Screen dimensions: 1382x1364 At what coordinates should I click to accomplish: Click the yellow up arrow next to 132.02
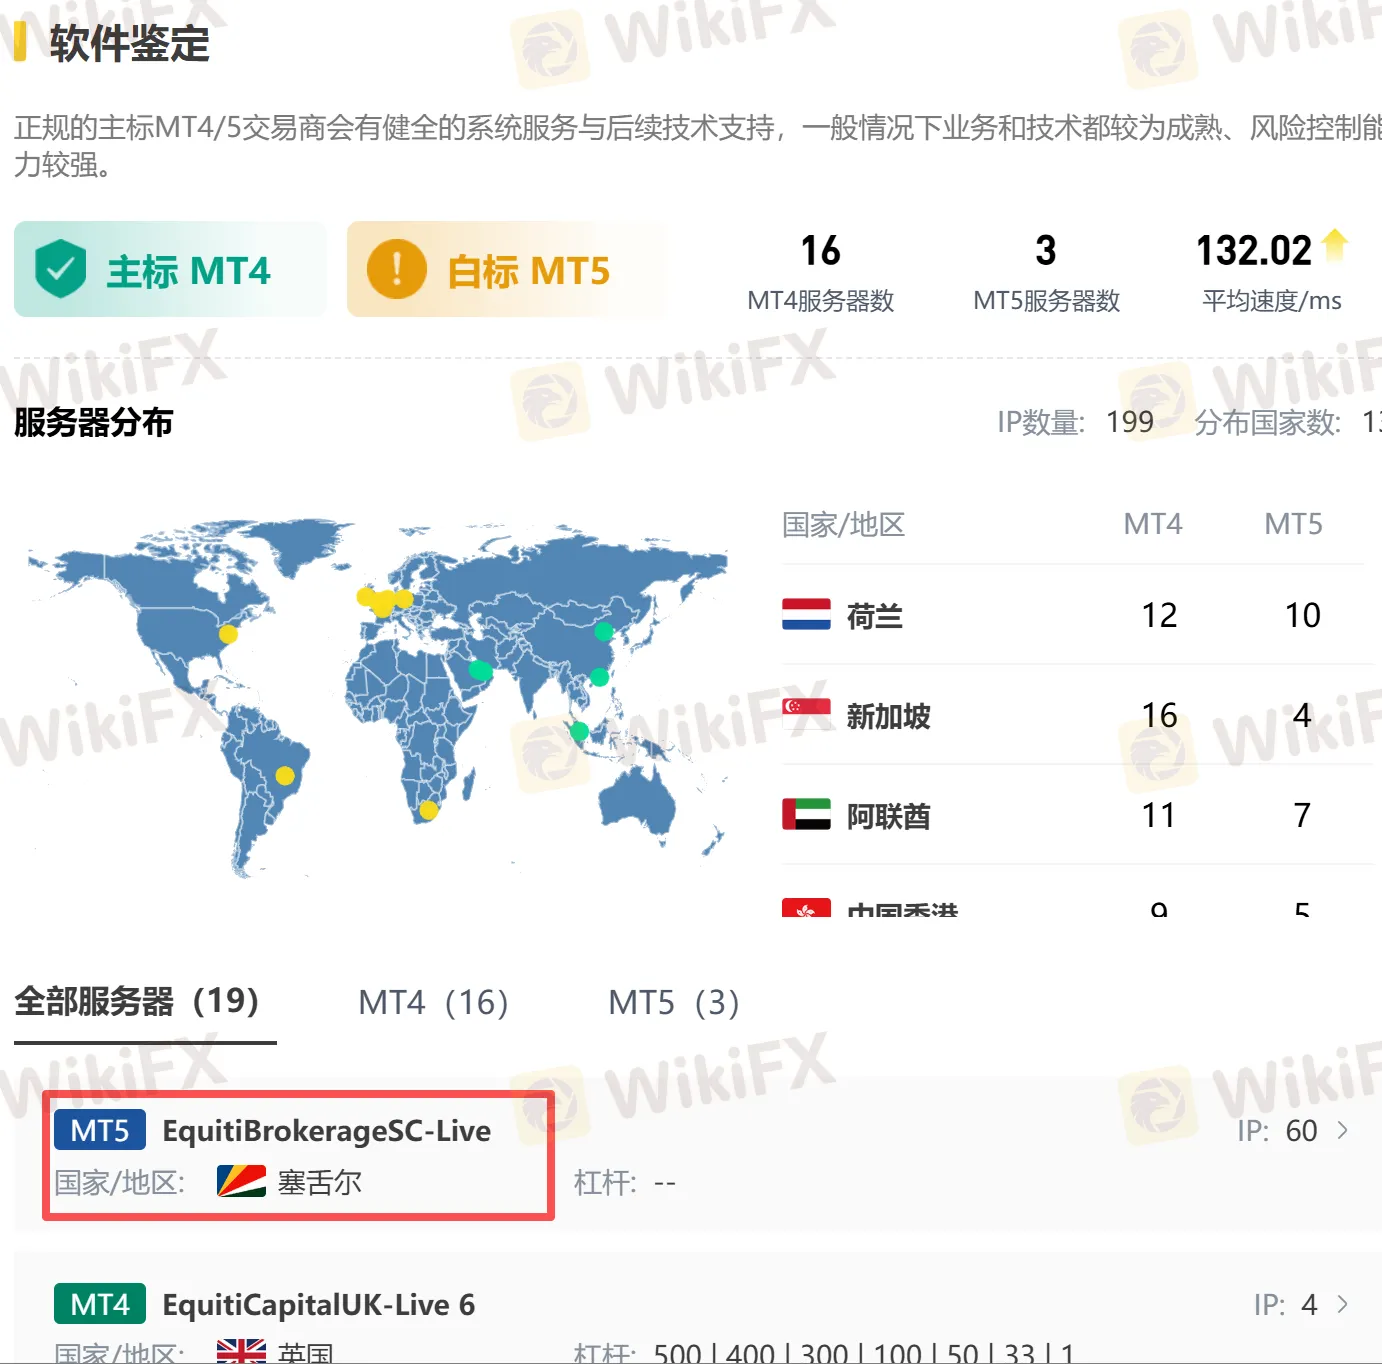click(1335, 245)
